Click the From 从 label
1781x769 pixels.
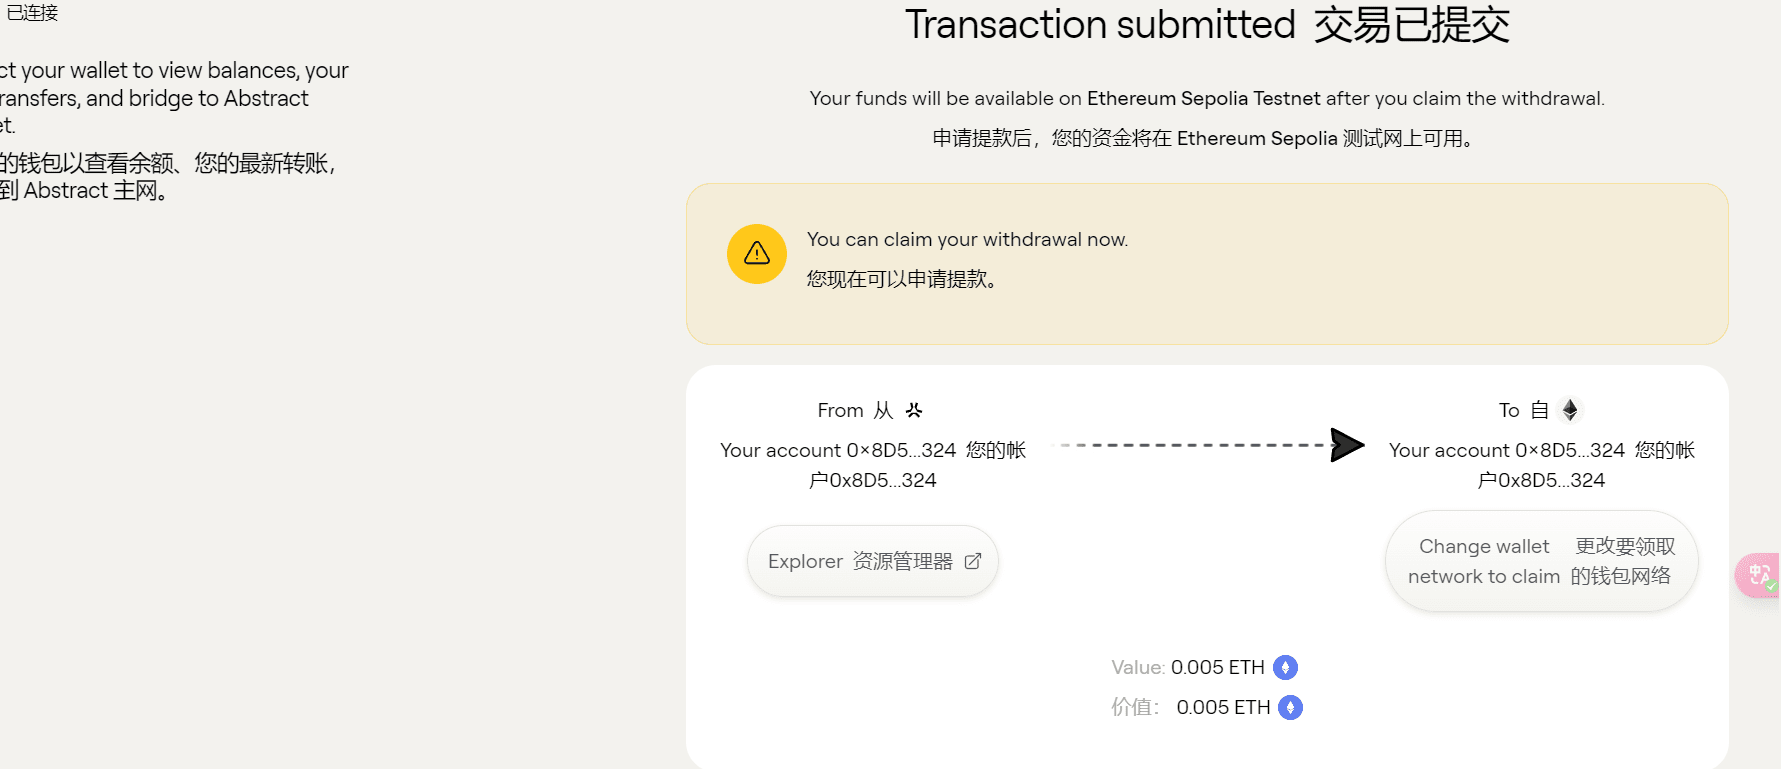(x=854, y=410)
